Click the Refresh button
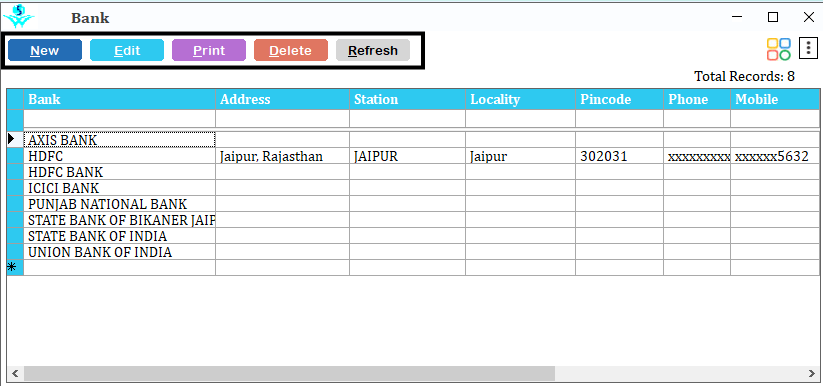 (373, 50)
